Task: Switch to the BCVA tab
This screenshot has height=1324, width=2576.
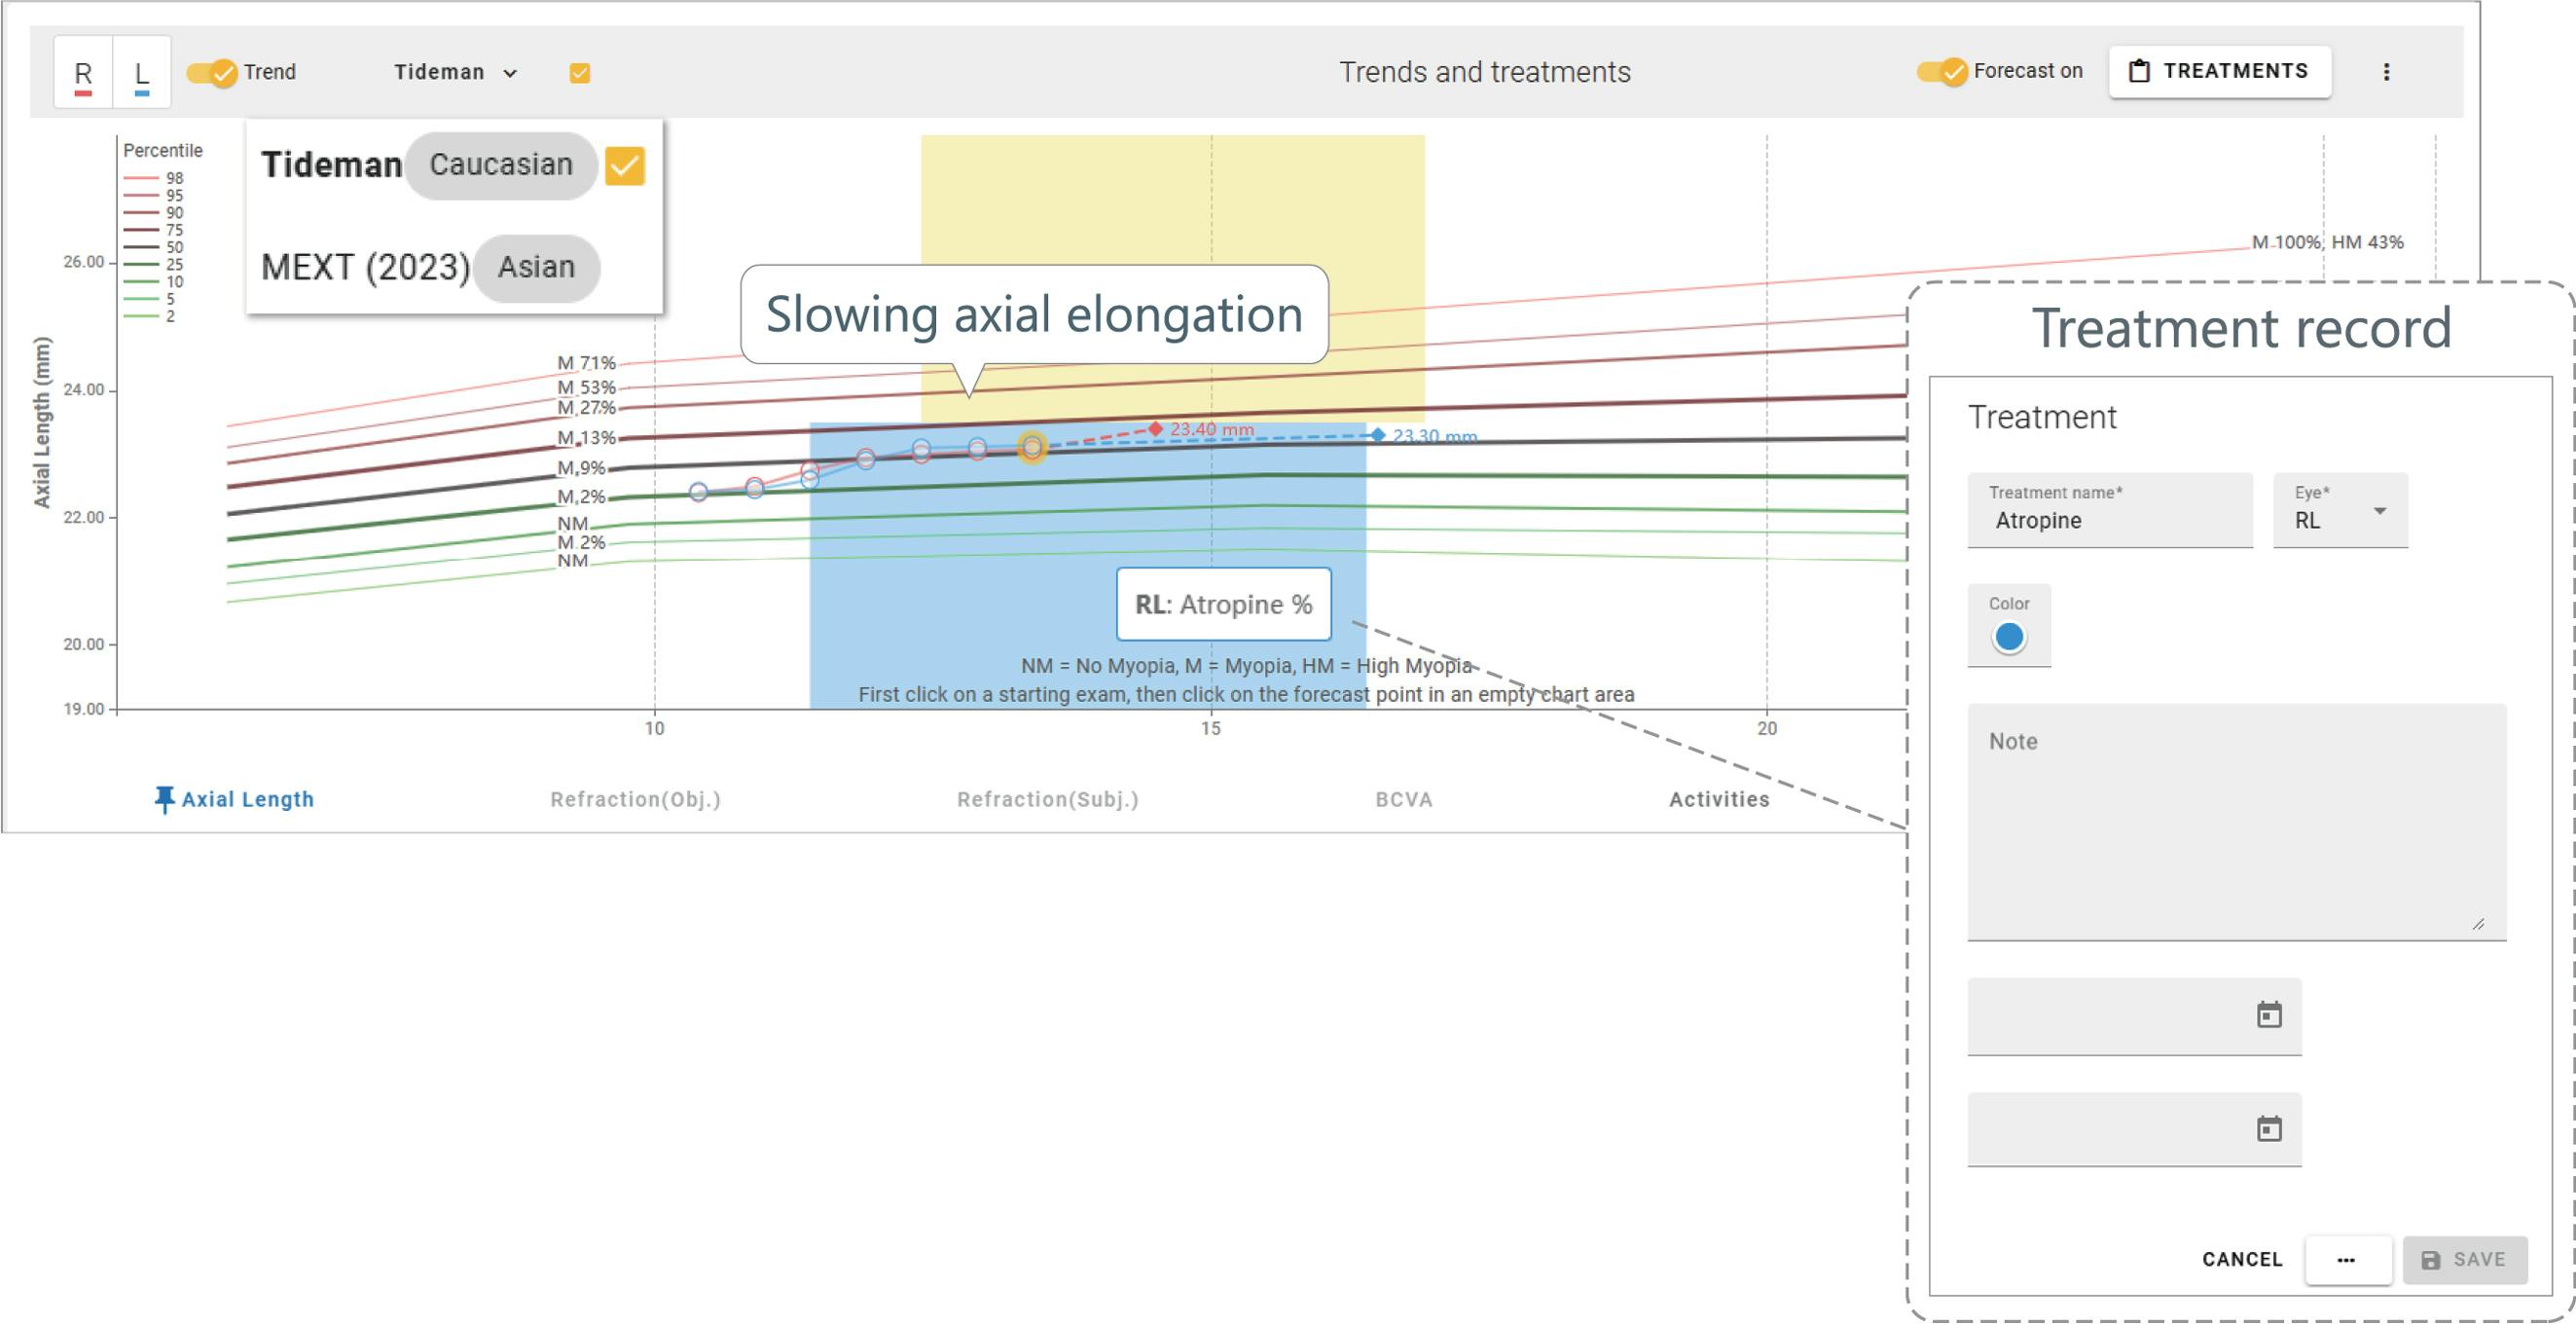Action: point(1403,799)
